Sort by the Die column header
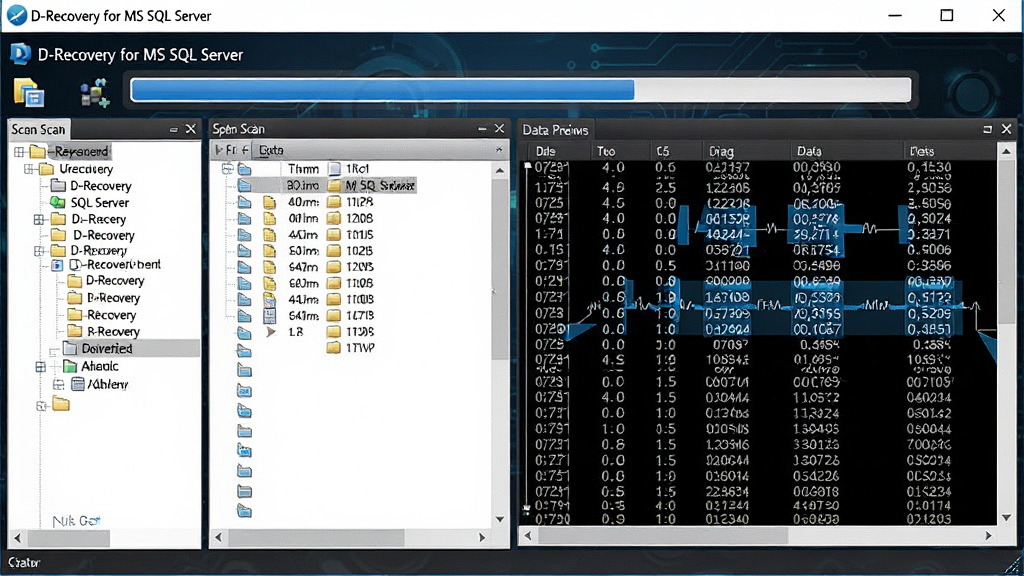1024x576 pixels. pyautogui.click(x=545, y=151)
